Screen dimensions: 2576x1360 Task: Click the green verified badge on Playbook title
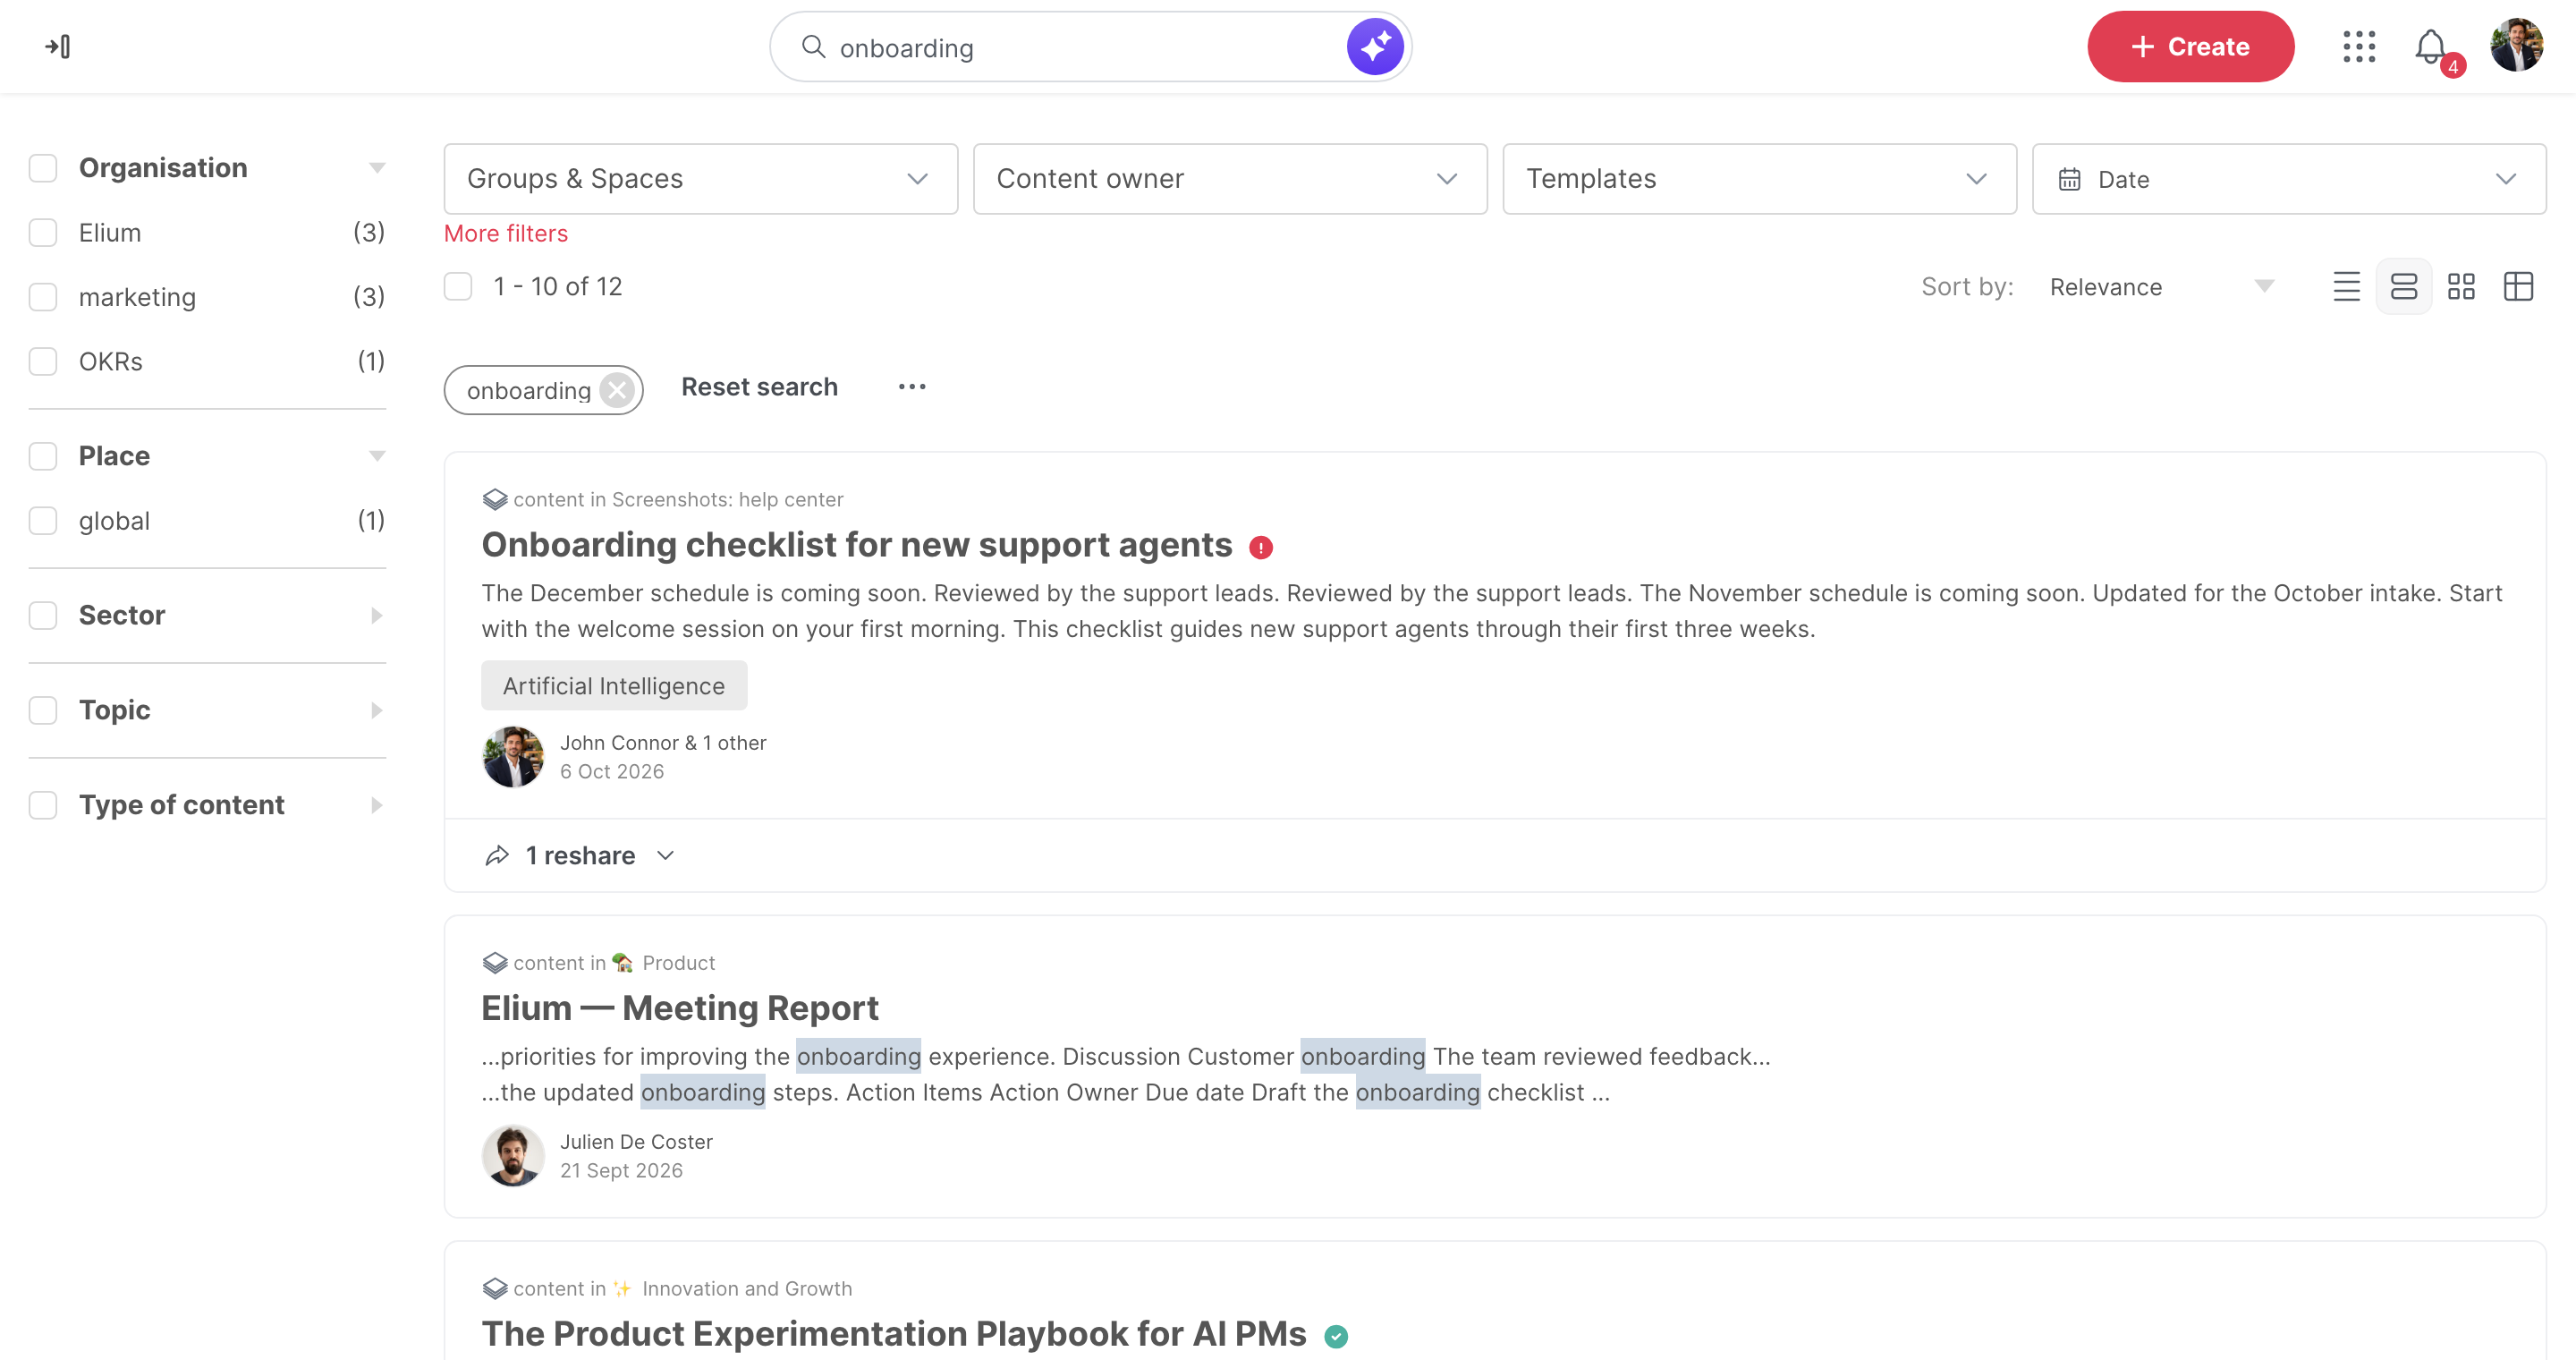click(x=1335, y=1336)
